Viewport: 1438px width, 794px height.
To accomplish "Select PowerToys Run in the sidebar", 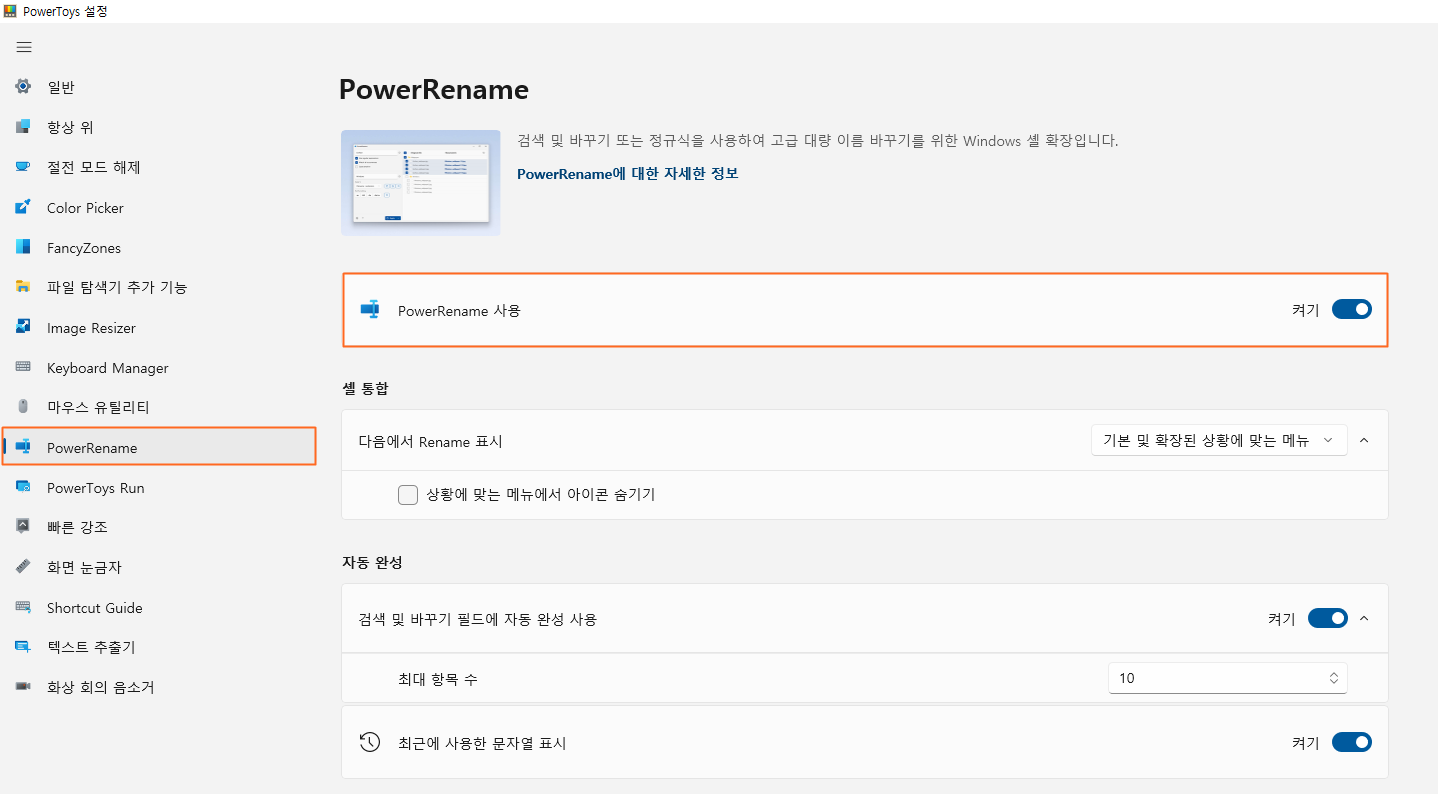I will click(96, 488).
